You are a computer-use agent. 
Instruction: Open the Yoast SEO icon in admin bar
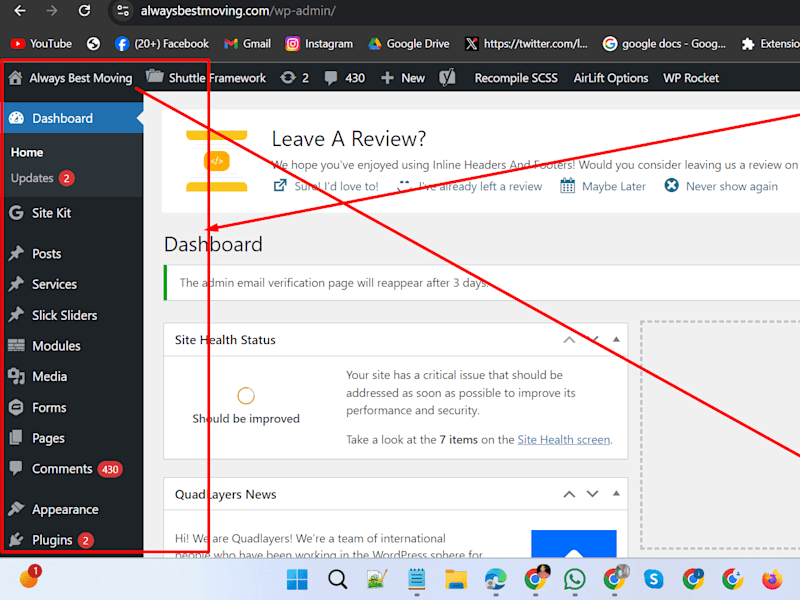447,78
